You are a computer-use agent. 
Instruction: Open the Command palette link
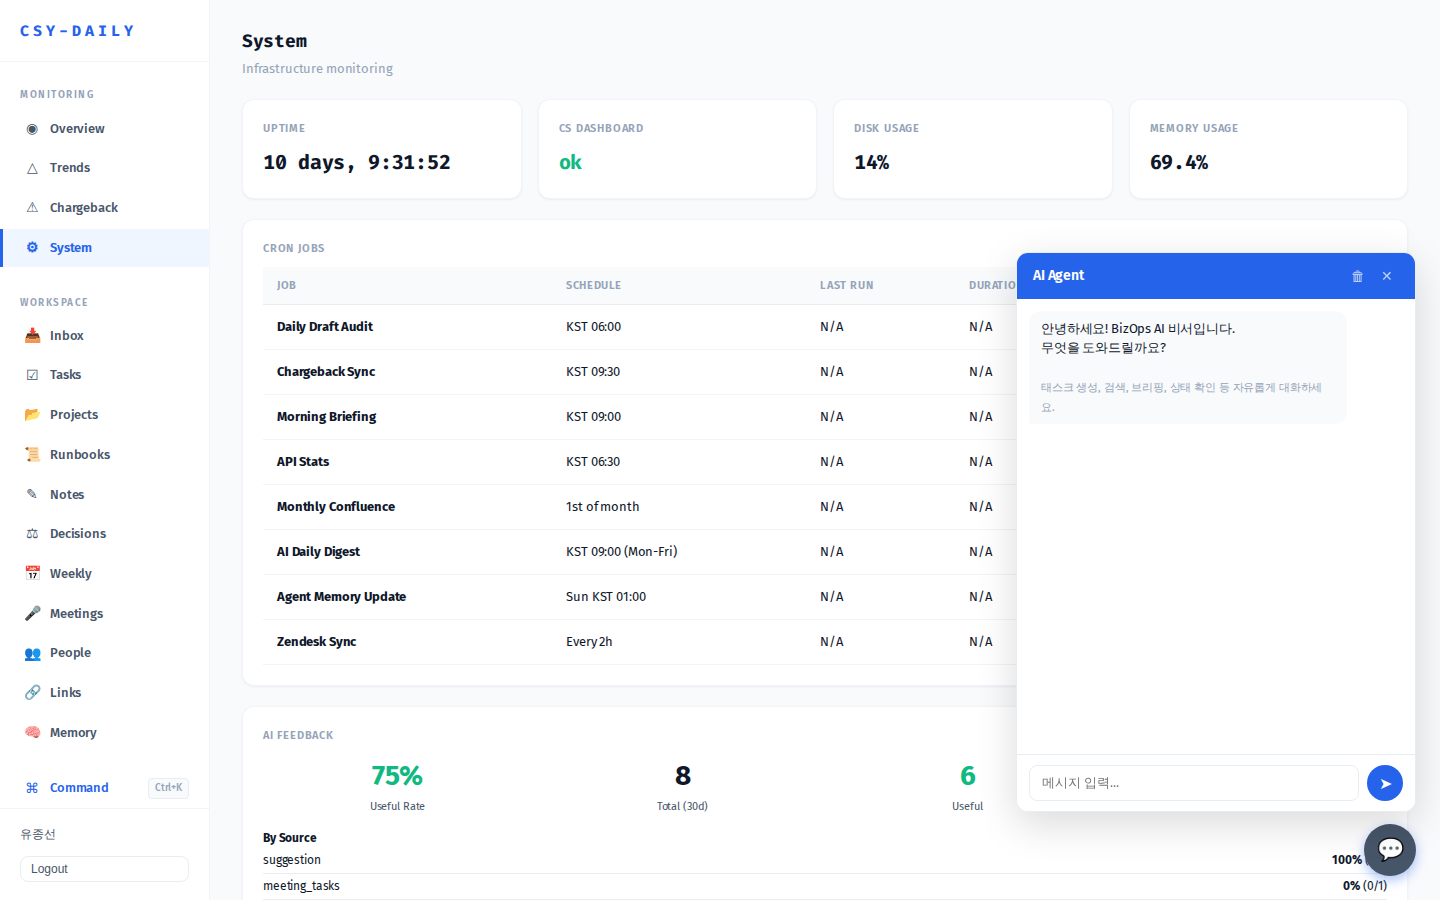click(79, 788)
